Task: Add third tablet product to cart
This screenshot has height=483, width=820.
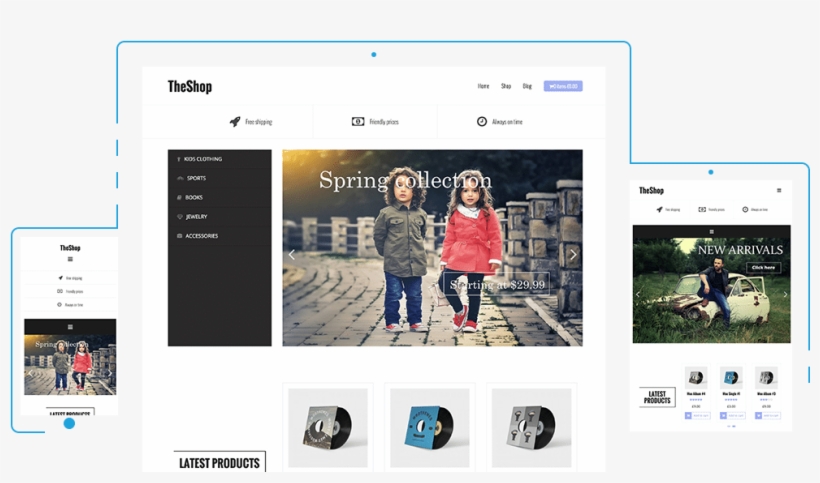Action: click(x=767, y=416)
